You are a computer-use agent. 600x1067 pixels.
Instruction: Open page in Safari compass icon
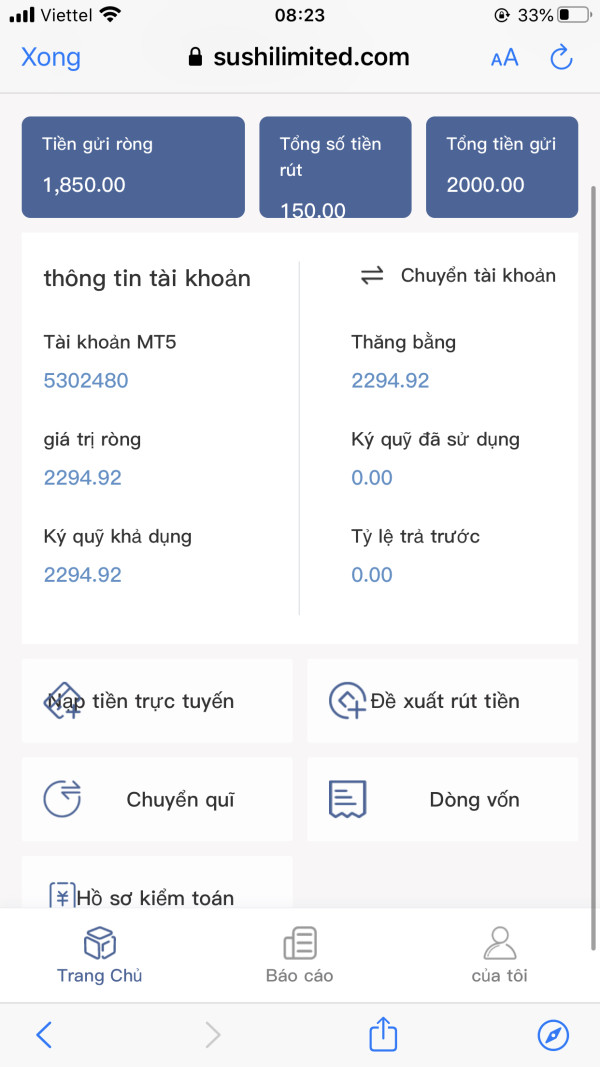point(553,1034)
